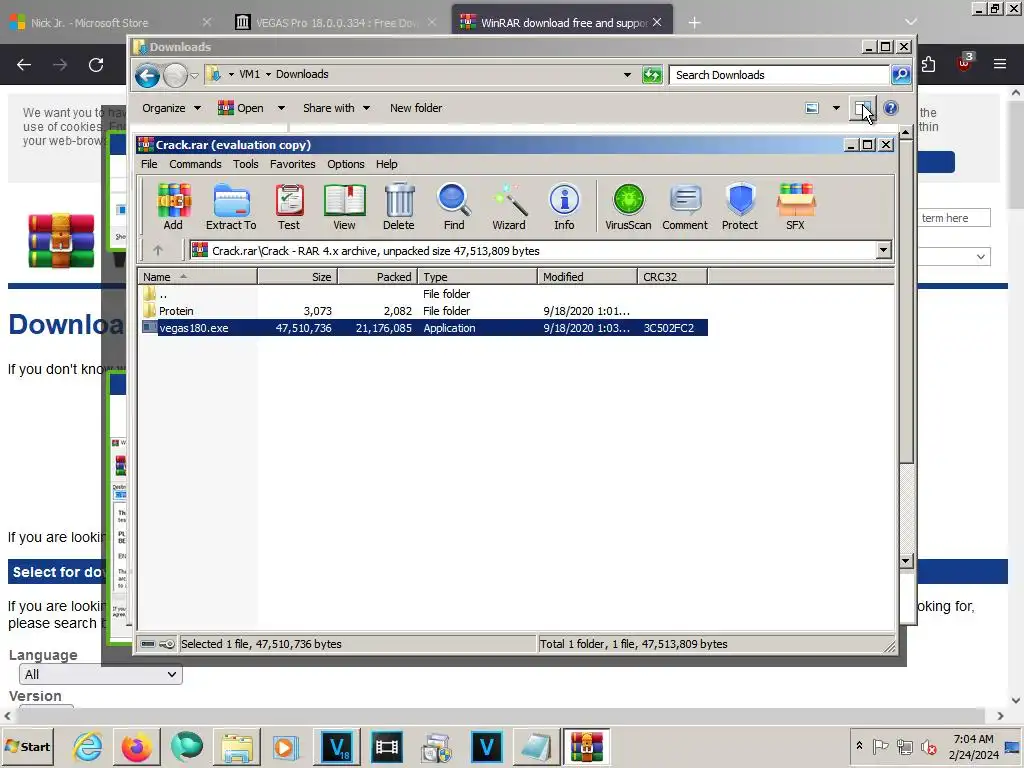Go up one level in WinRAR
The width and height of the screenshot is (1024, 768).
[158, 250]
